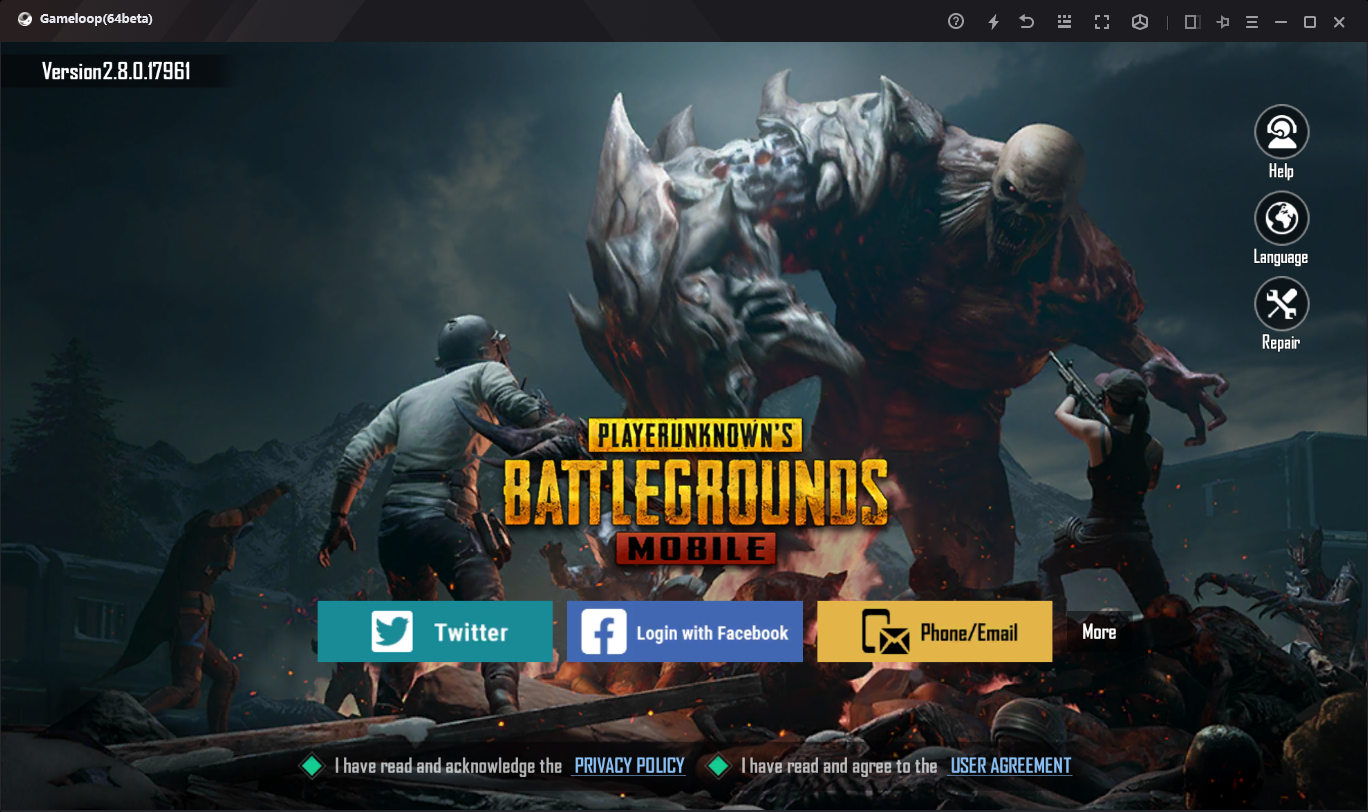Viewport: 1368px width, 812px height.
Task: Toggle the always-on-top pin icon
Action: point(1223,21)
